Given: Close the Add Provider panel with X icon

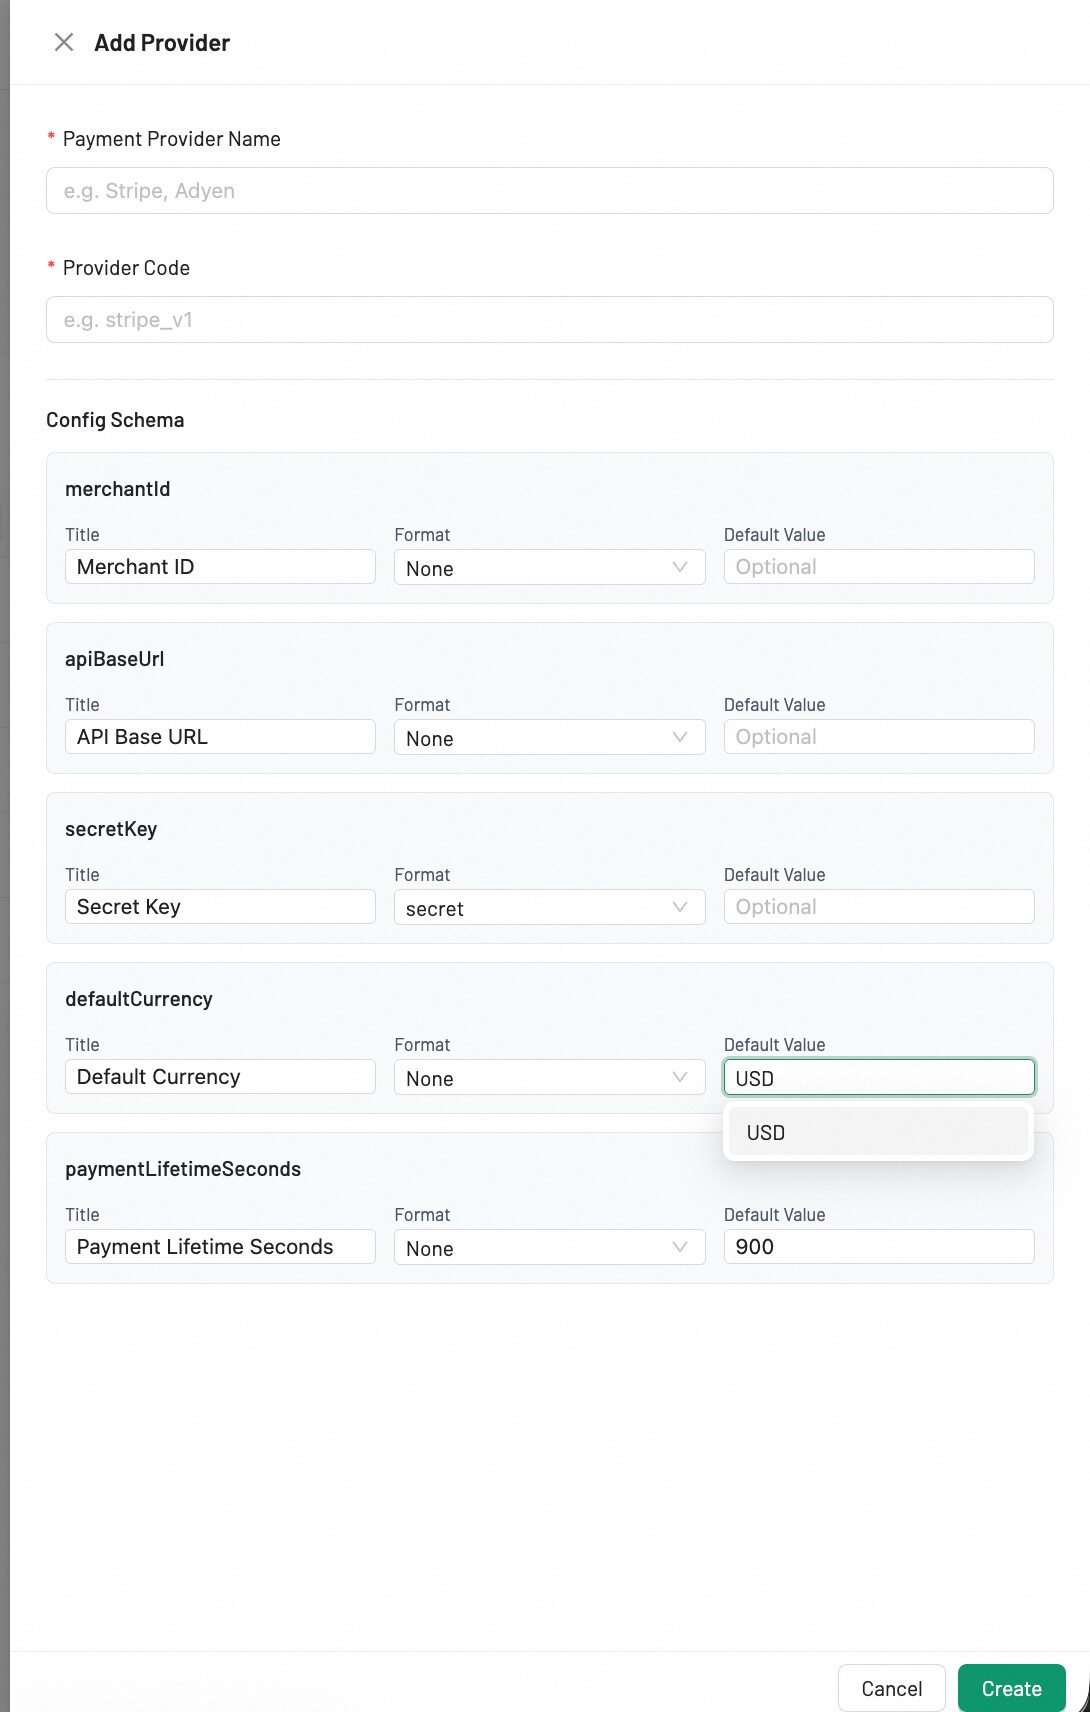Looking at the screenshot, I should pos(64,42).
